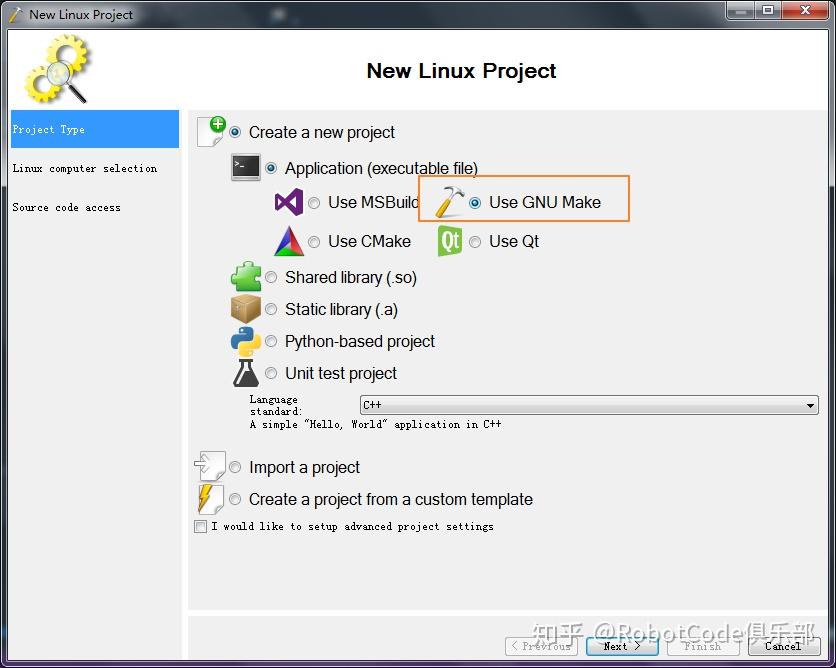The image size is (836, 668).
Task: Click the Language standard label
Action: click(276, 405)
